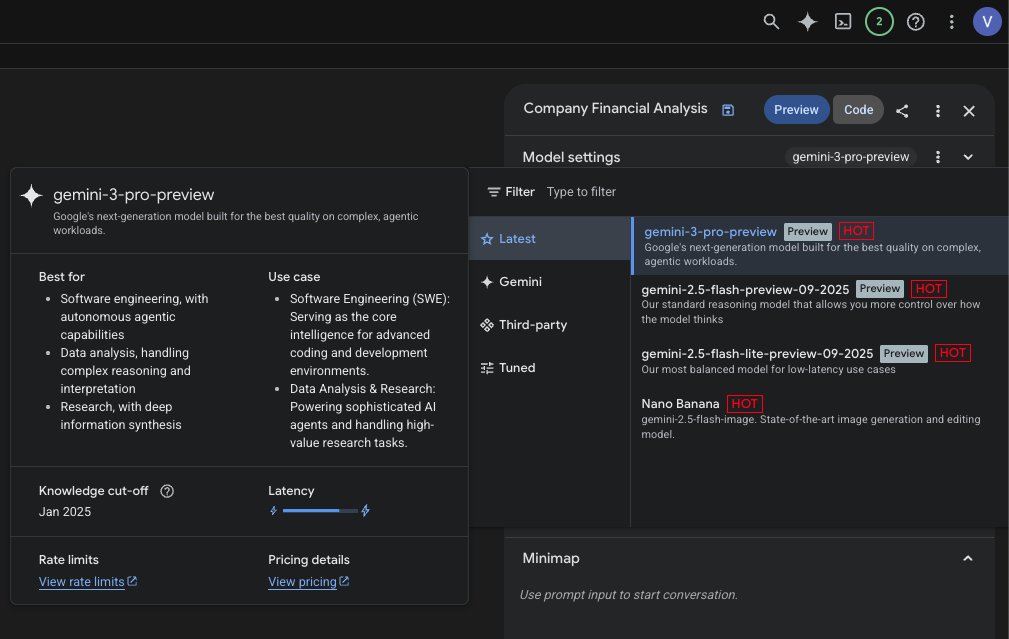The height and width of the screenshot is (639, 1009).
Task: Open Model settings three-dot menu
Action: tap(938, 157)
